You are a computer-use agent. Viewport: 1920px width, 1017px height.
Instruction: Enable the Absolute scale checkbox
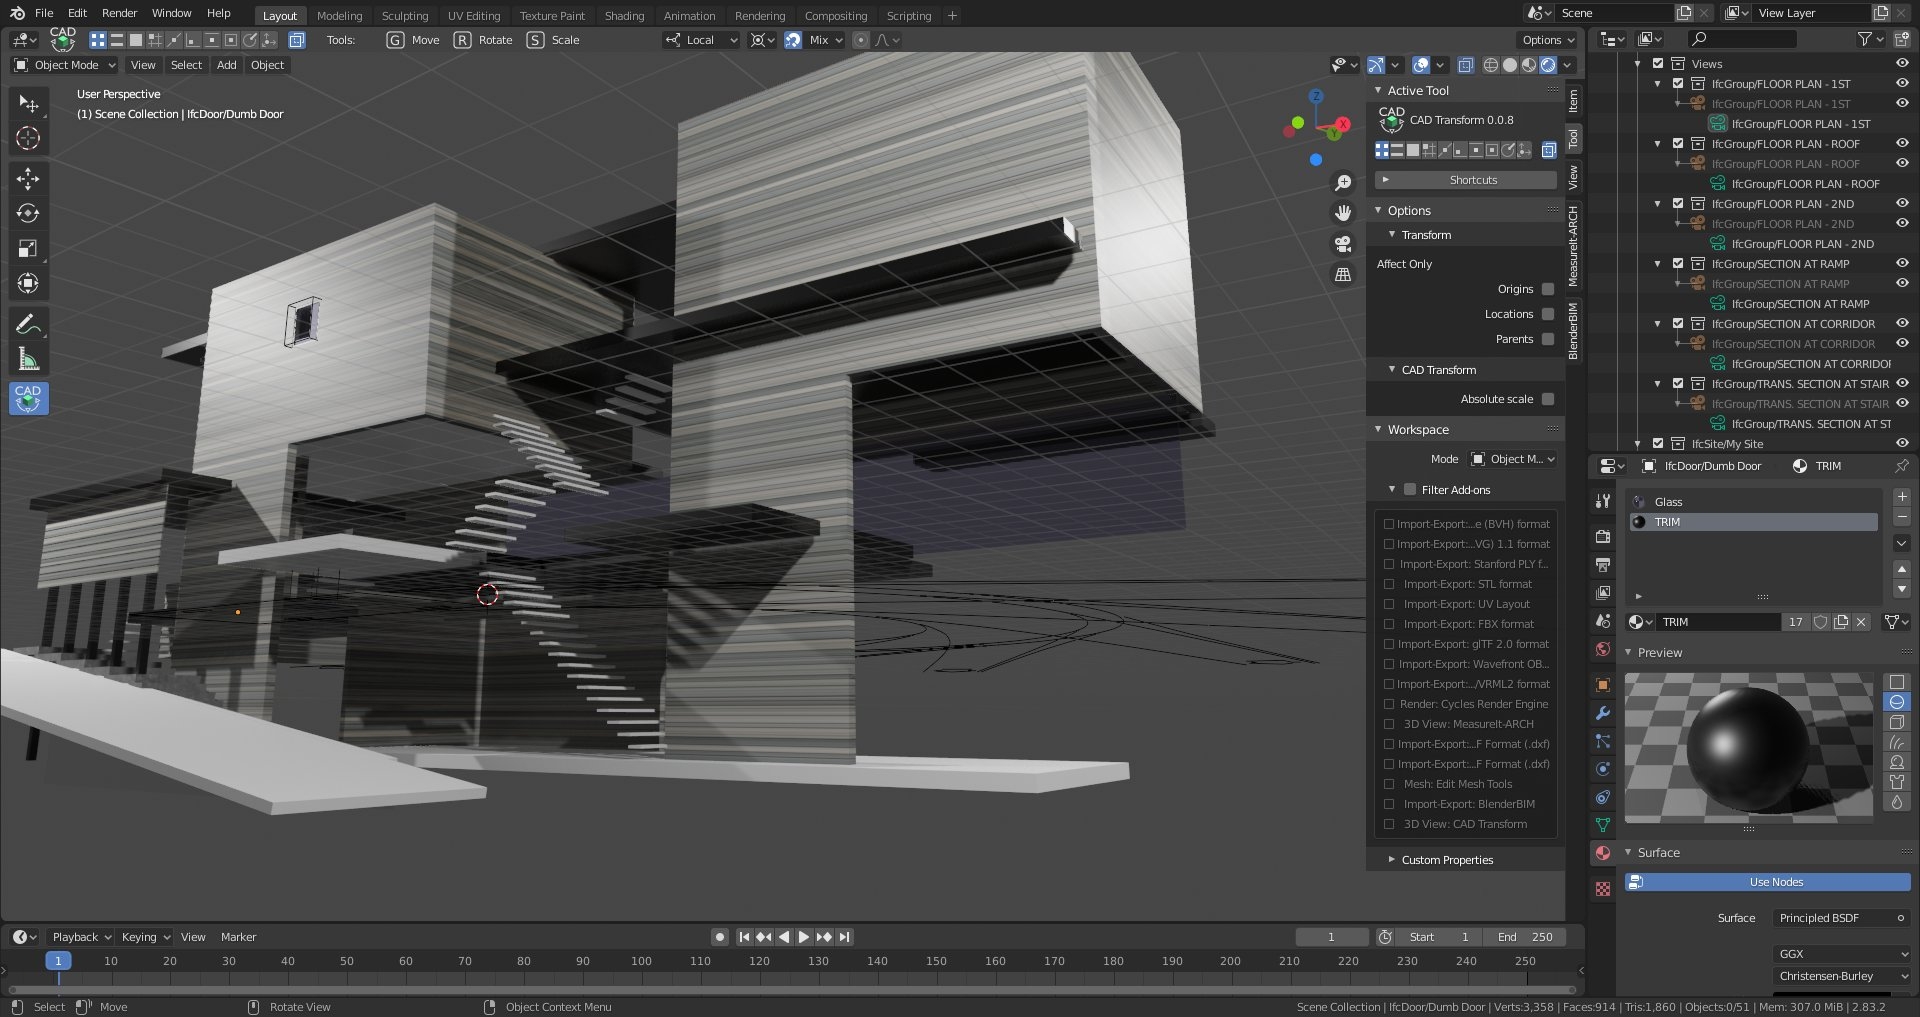(1547, 398)
